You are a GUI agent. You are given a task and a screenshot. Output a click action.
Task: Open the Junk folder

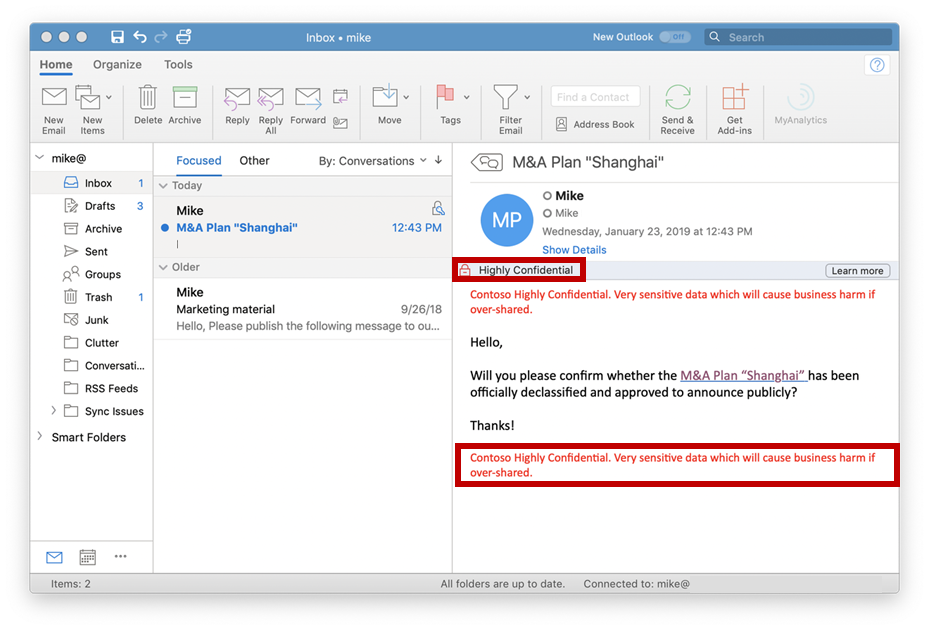(x=92, y=320)
